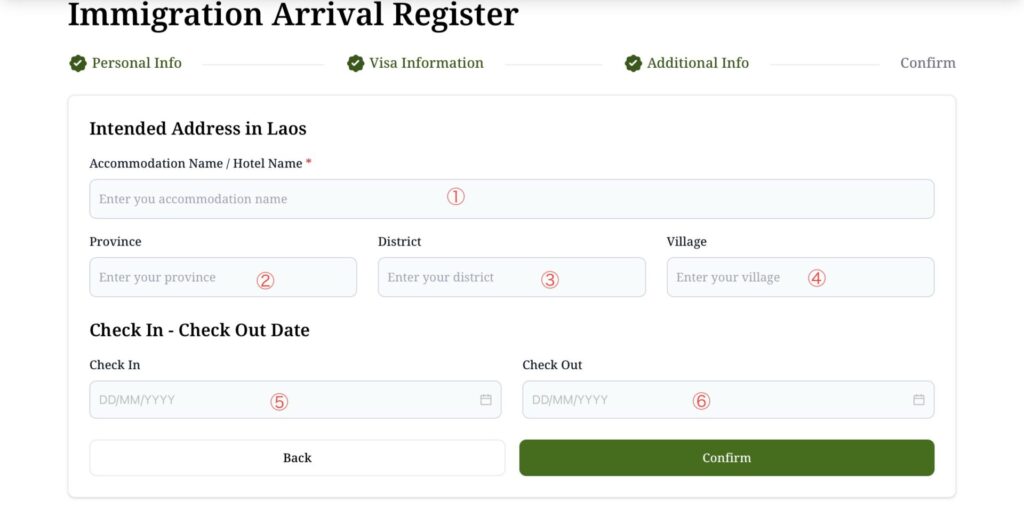Open the Check In calendar icon
Image resolution: width=1024 pixels, height=516 pixels.
[486, 400]
